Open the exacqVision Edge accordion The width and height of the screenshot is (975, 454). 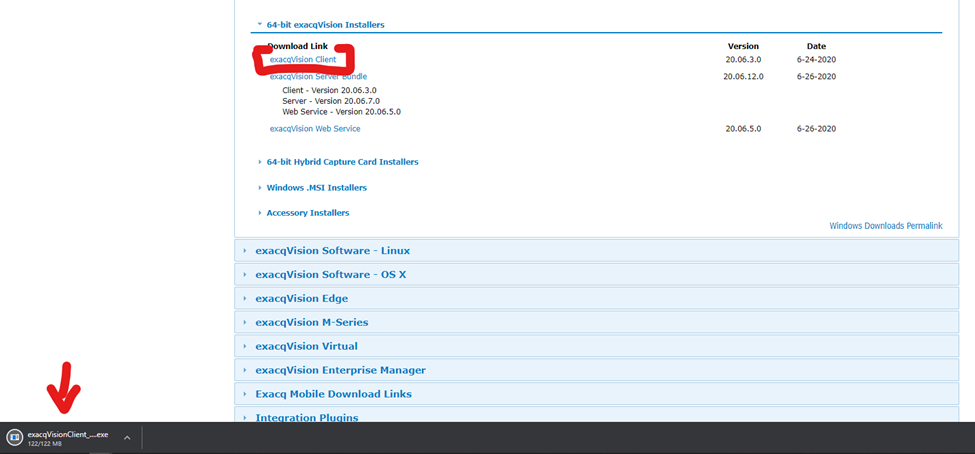click(301, 299)
